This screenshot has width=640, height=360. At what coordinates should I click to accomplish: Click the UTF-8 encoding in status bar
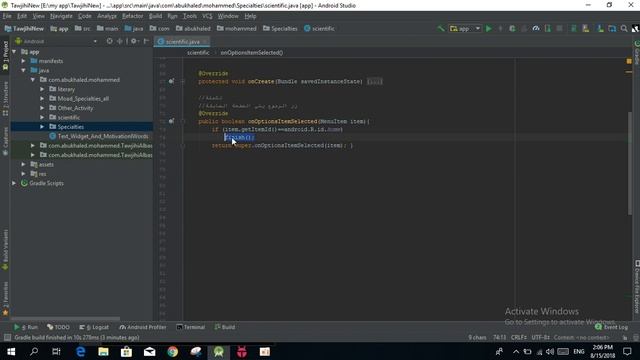(x=541, y=338)
